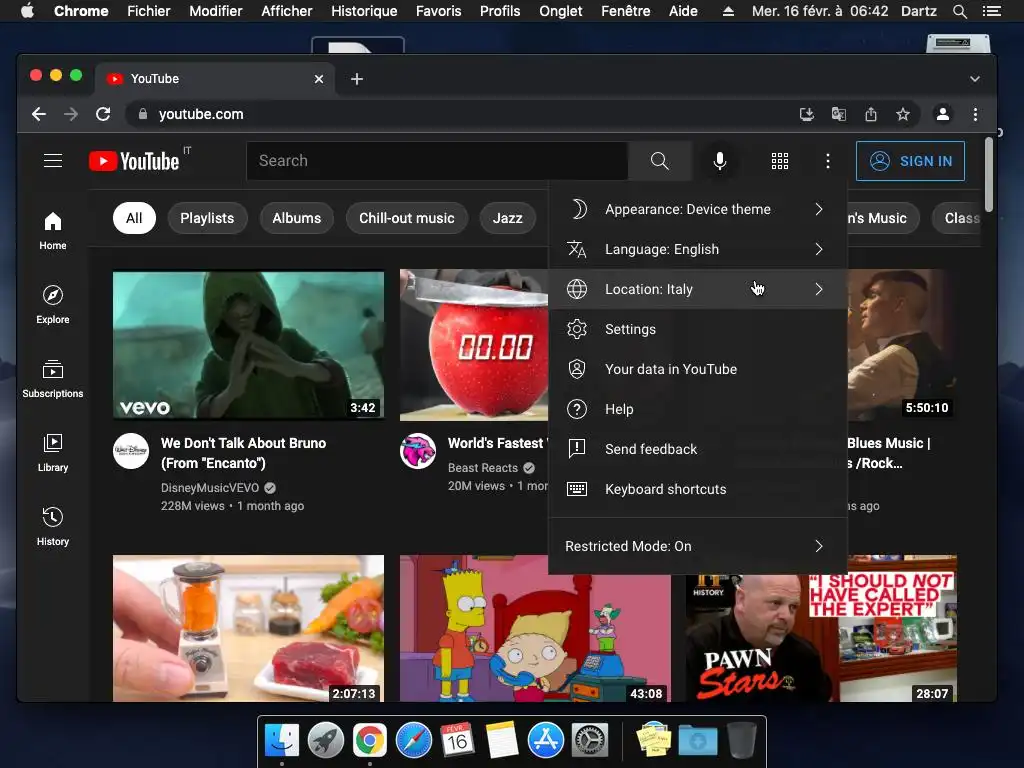Click the SIGN IN button
The width and height of the screenshot is (1024, 768).
tap(910, 161)
